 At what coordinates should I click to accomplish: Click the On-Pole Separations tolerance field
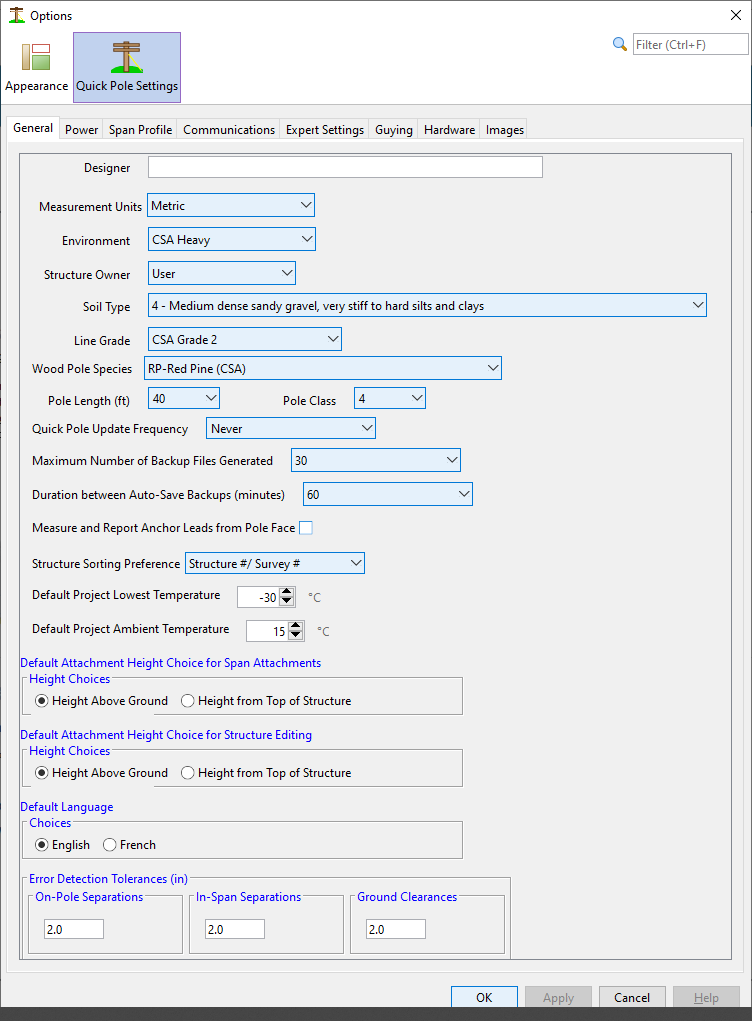tap(74, 929)
